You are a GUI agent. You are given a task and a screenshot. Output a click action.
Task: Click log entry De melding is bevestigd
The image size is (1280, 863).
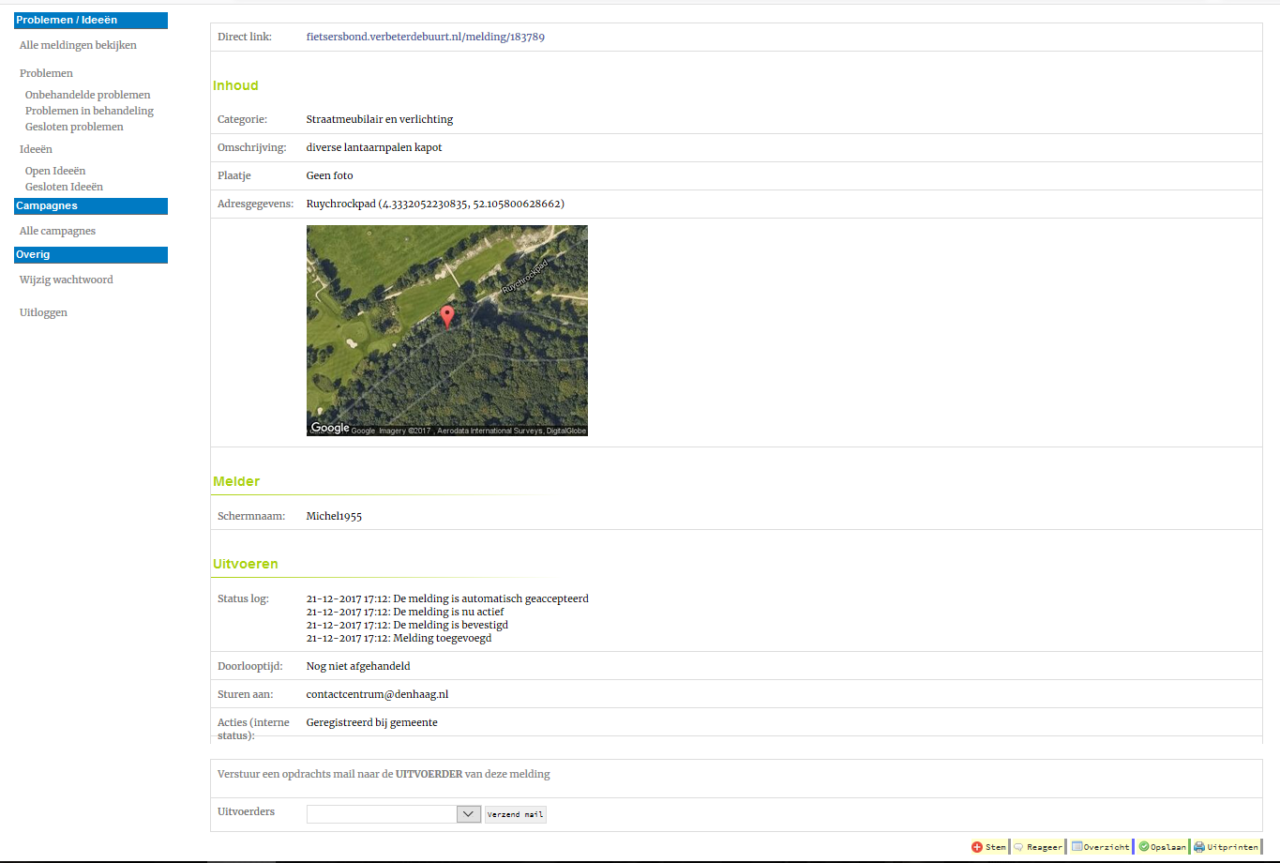[451, 625]
